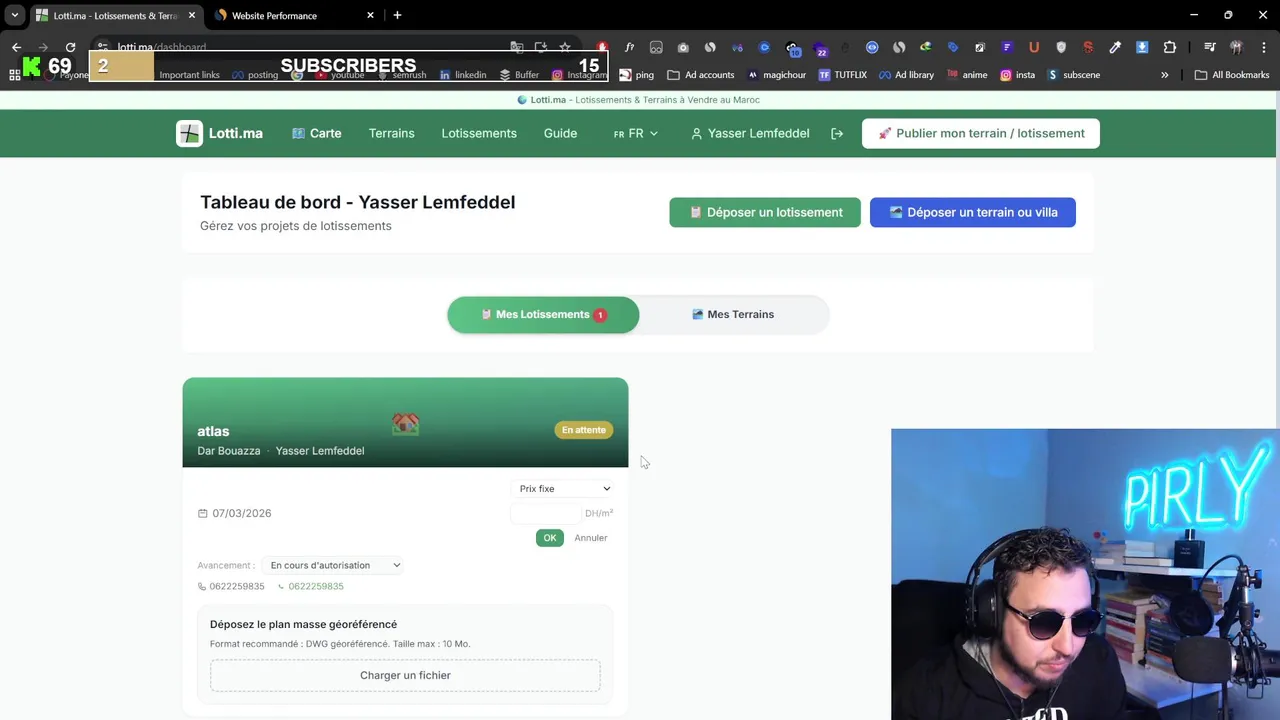1280x720 pixels.
Task: Open the tab search chevron at top-left
Action: tap(14, 15)
